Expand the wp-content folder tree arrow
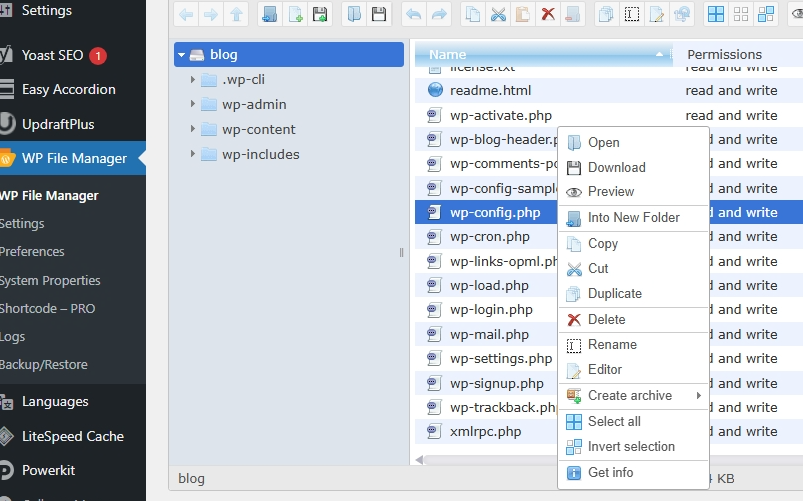Viewport: 803px width, 501px height. point(193,129)
